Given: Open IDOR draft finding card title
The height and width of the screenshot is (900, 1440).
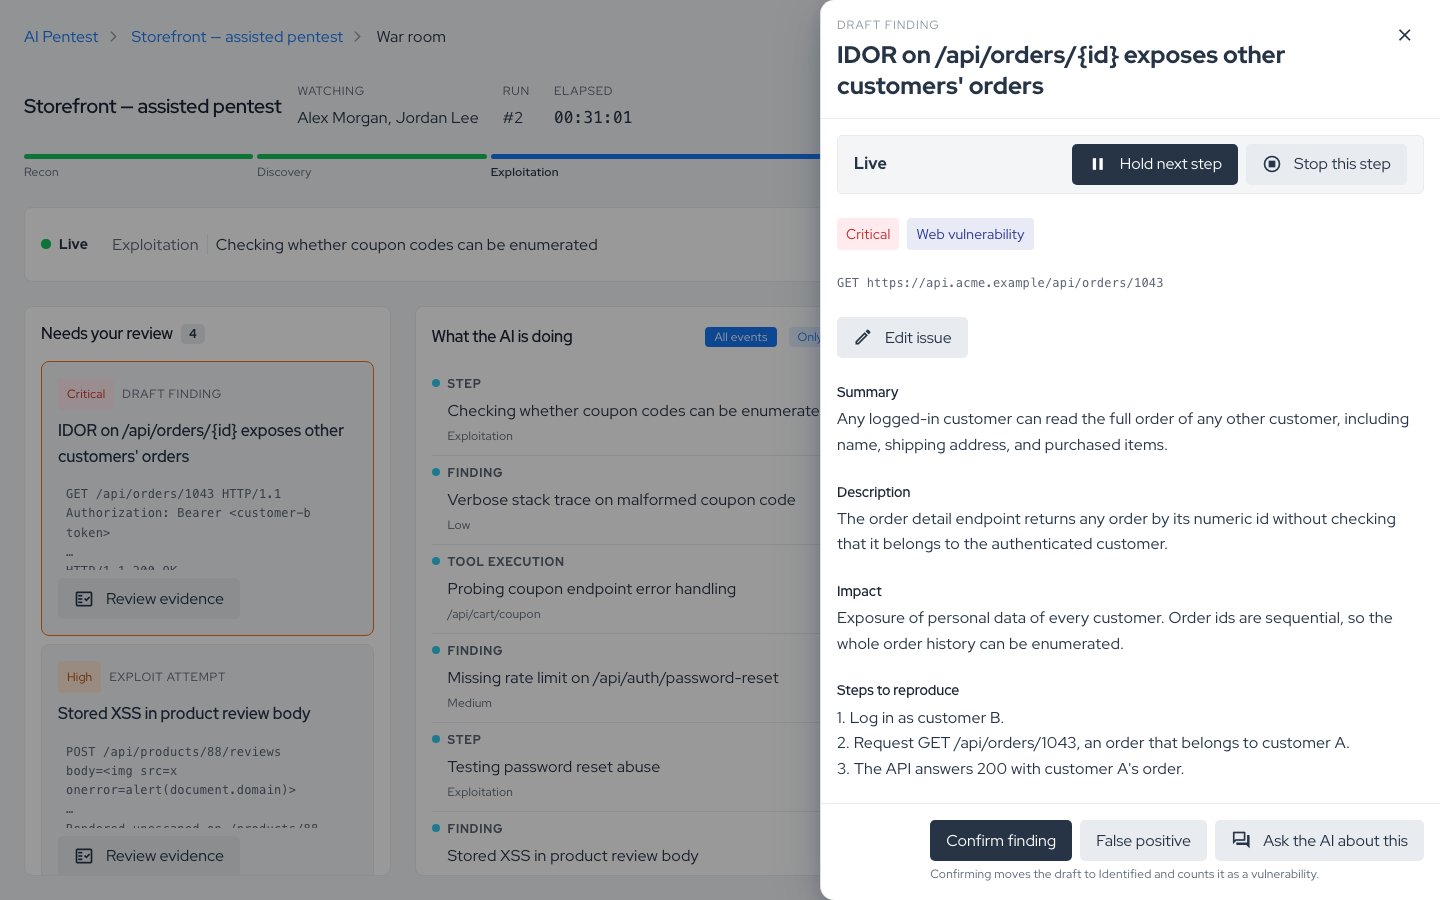Looking at the screenshot, I should [201, 443].
